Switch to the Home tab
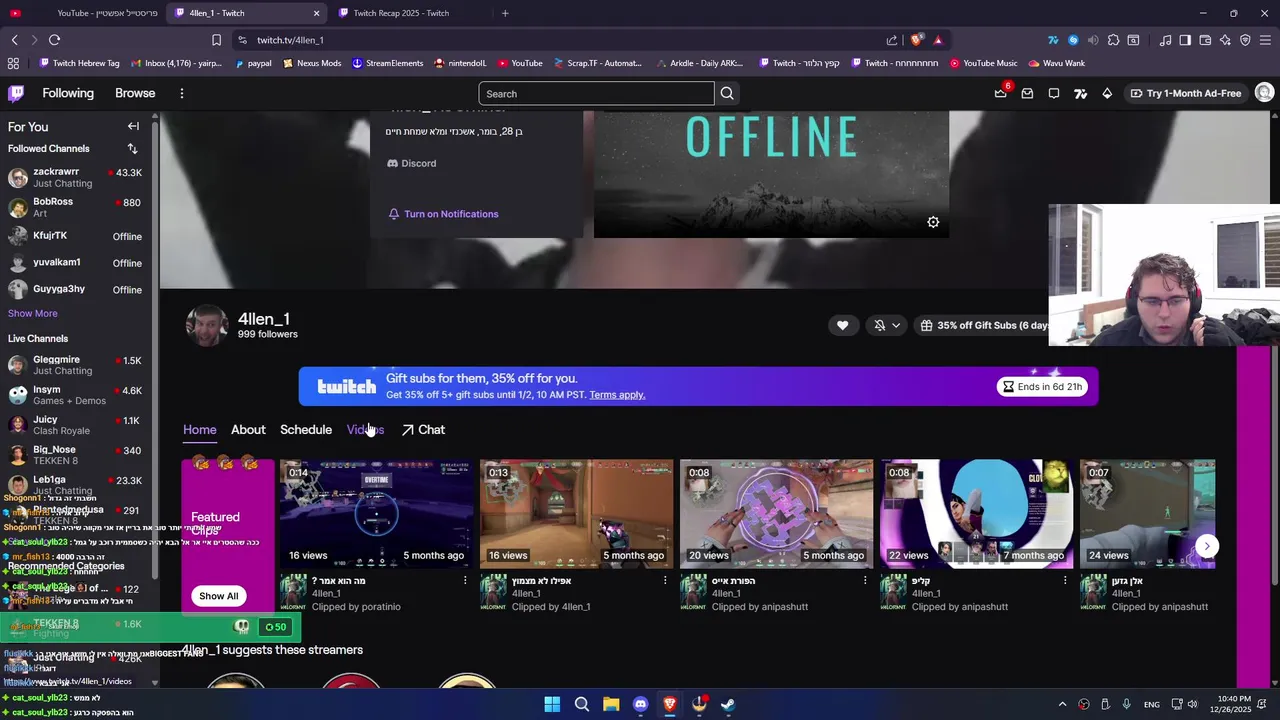The width and height of the screenshot is (1280, 720). (x=199, y=430)
